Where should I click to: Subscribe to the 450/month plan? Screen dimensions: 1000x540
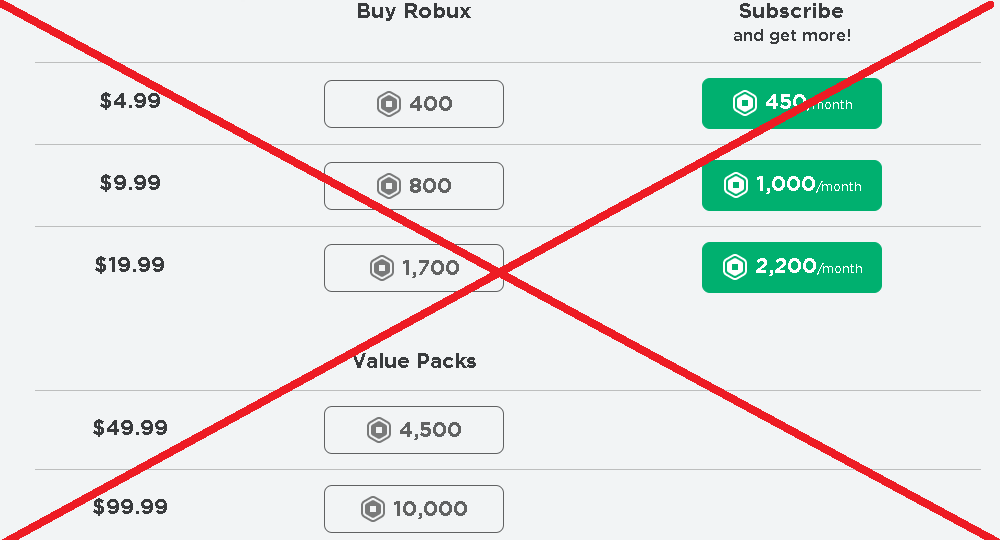point(791,103)
